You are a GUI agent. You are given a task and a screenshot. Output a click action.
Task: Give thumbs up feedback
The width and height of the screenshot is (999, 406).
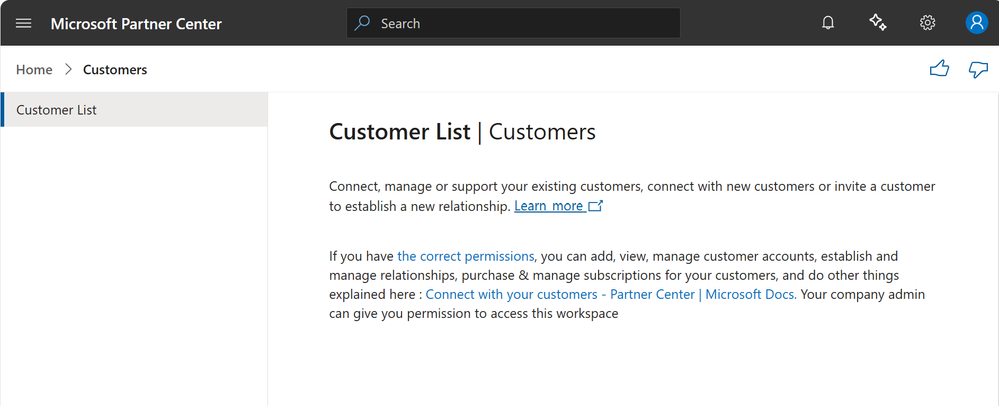(x=939, y=69)
